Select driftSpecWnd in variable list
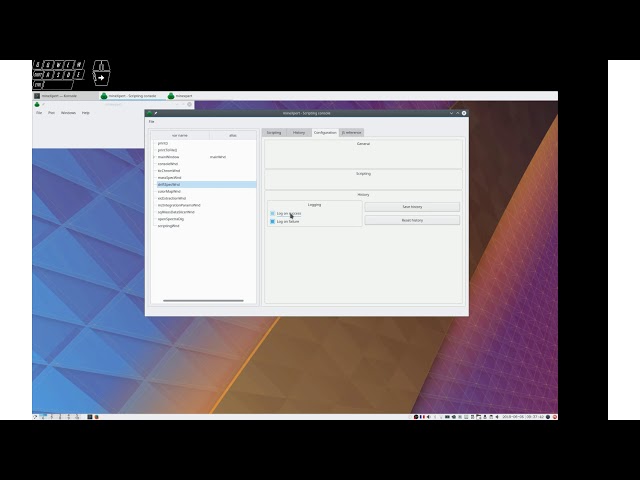This screenshot has height=480, width=640. [x=169, y=185]
